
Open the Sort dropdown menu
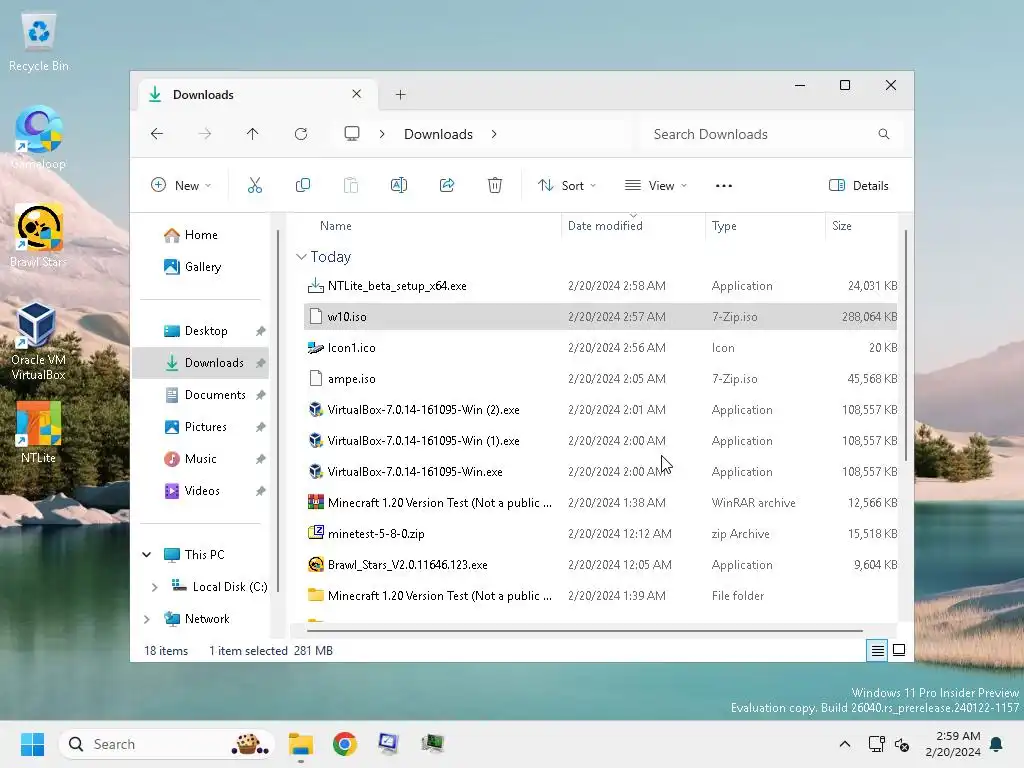pos(567,185)
